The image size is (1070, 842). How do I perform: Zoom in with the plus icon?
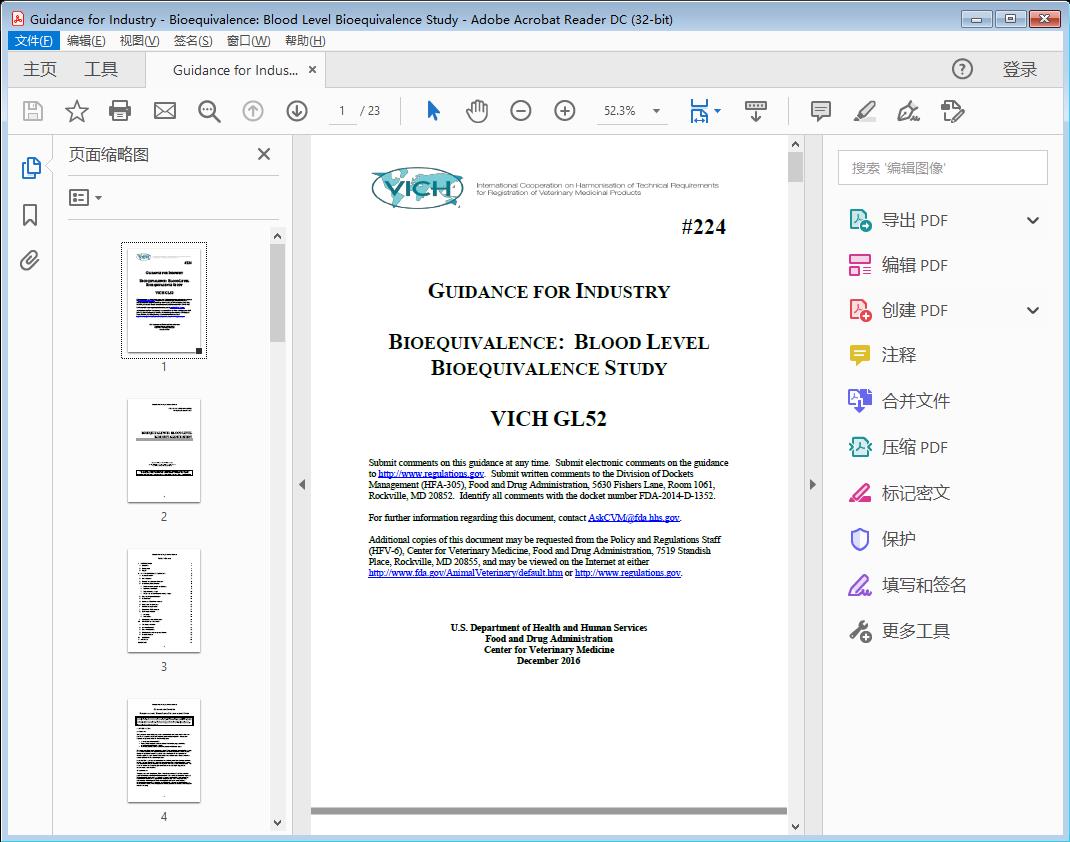pyautogui.click(x=564, y=111)
